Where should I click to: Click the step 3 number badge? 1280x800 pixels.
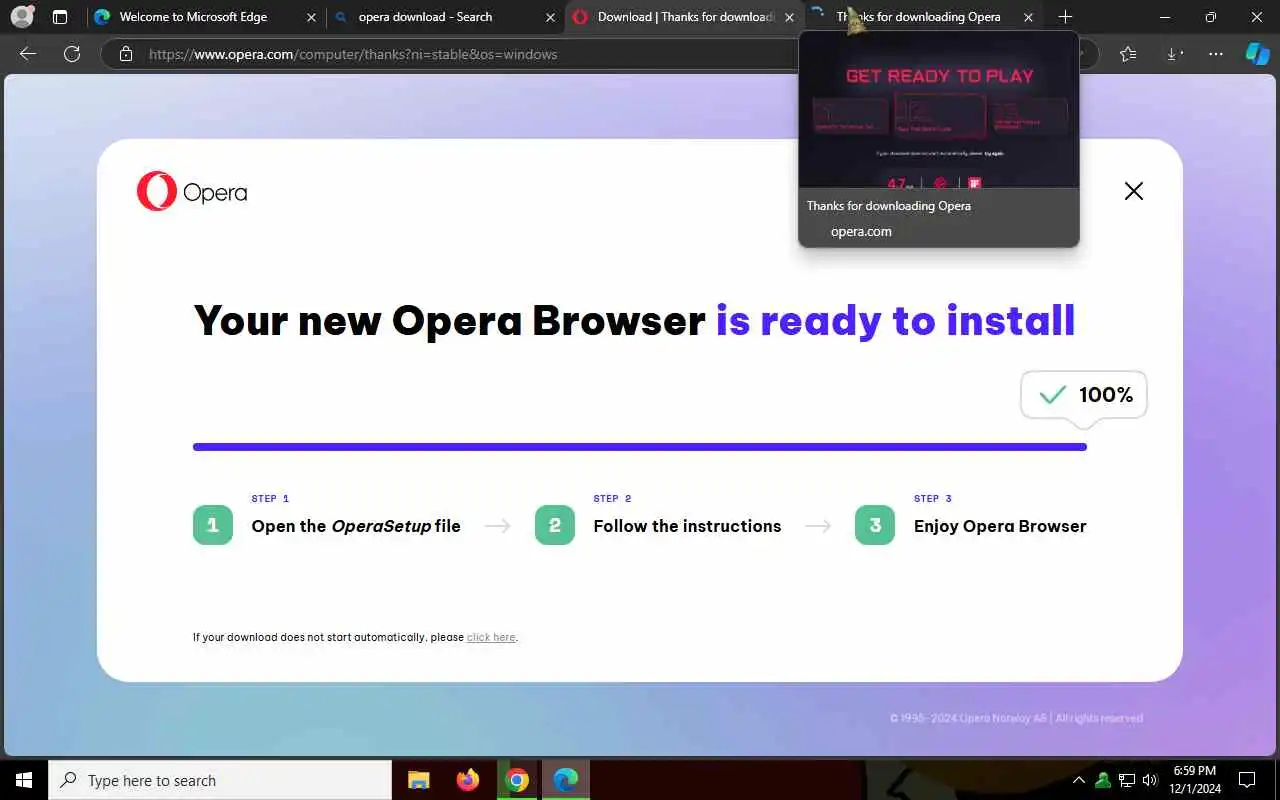coord(875,525)
